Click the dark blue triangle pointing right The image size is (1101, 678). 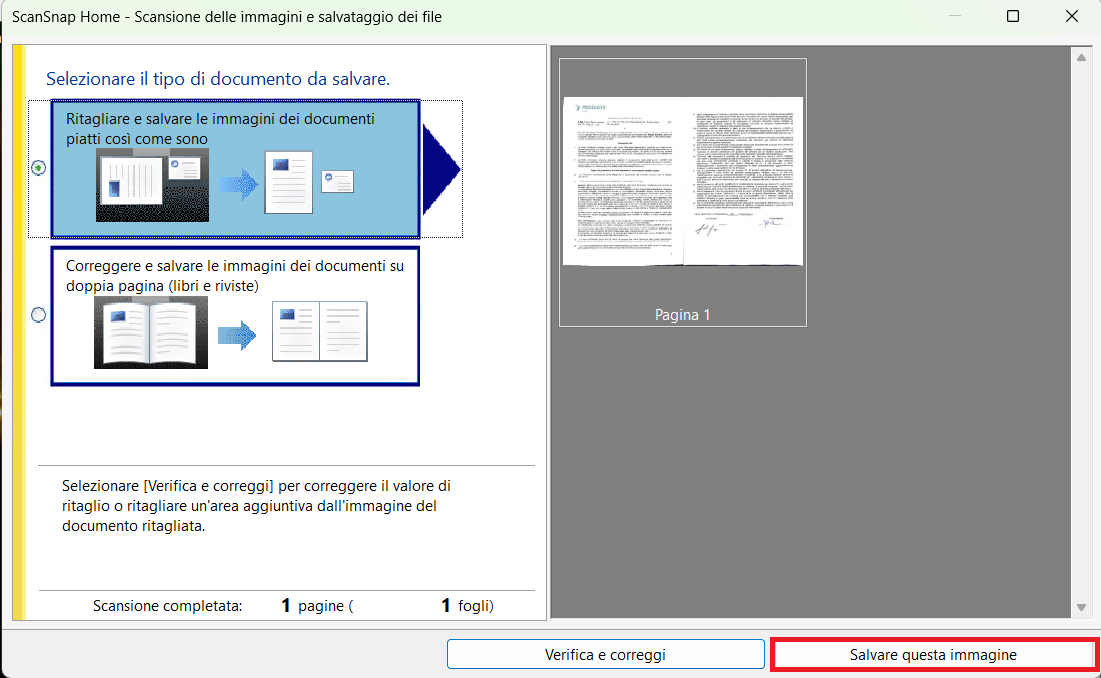(x=440, y=169)
